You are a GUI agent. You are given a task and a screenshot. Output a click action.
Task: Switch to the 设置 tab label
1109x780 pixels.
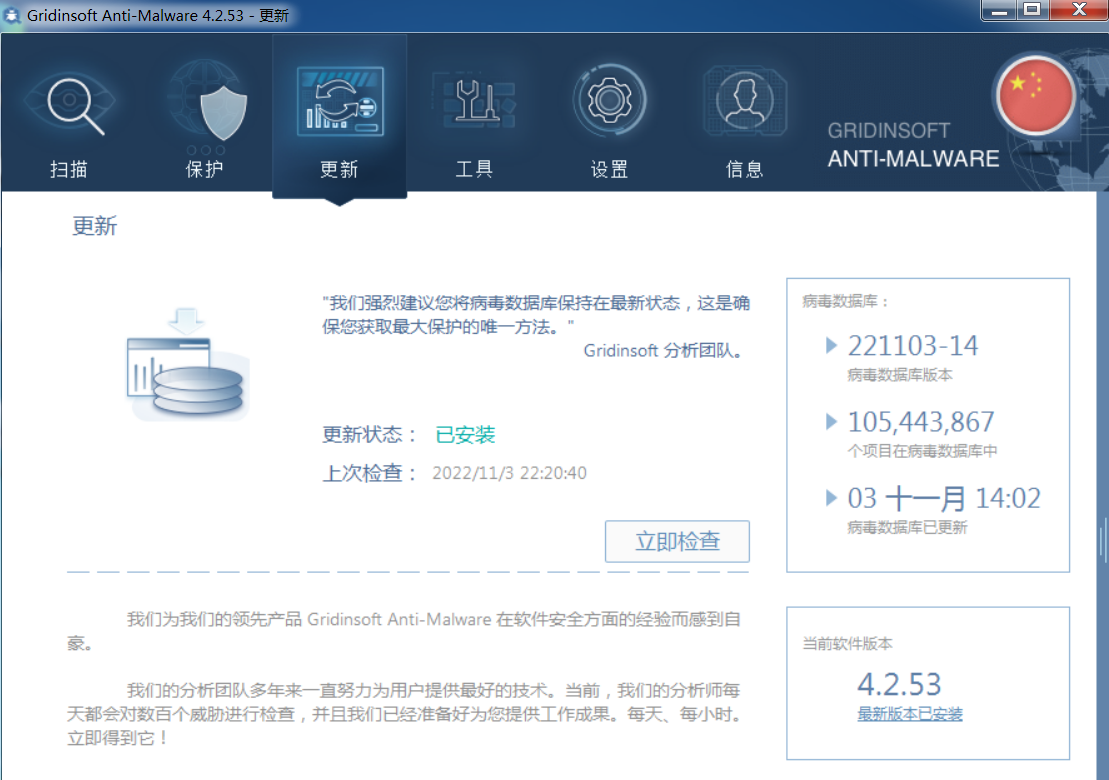[610, 169]
